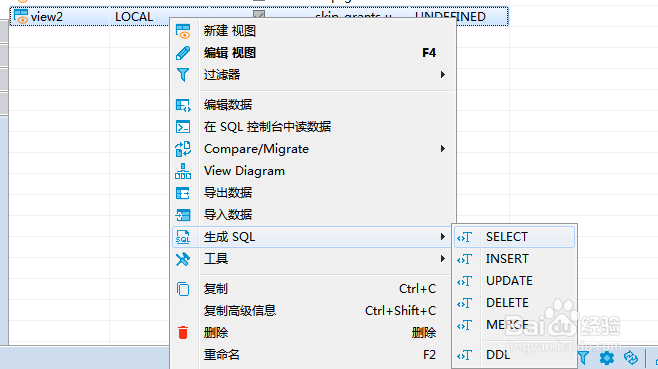Choose 新建 视图 from context menu
The height and width of the screenshot is (369, 658).
click(313, 31)
